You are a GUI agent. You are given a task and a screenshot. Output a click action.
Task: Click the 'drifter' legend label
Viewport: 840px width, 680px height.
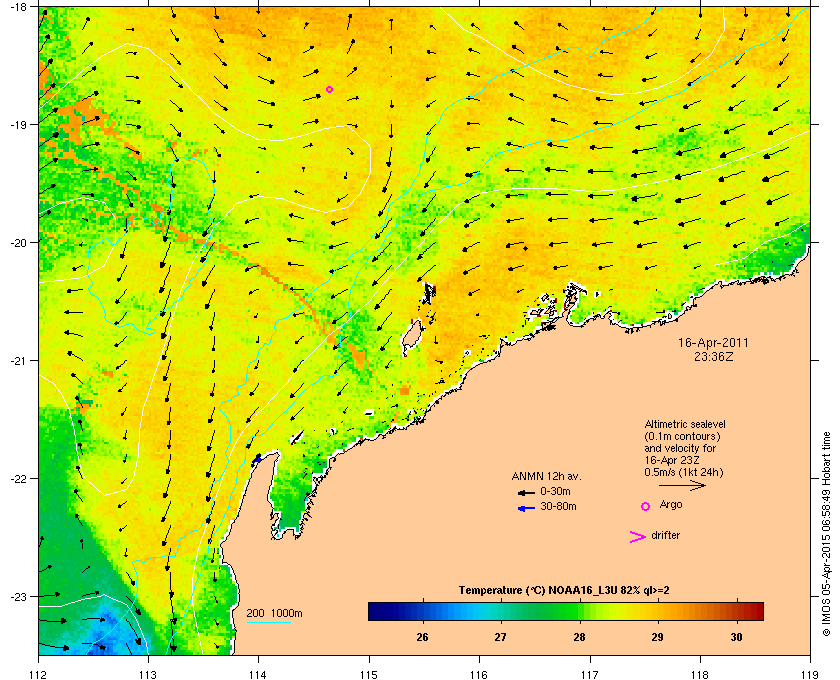pyautogui.click(x=665, y=535)
